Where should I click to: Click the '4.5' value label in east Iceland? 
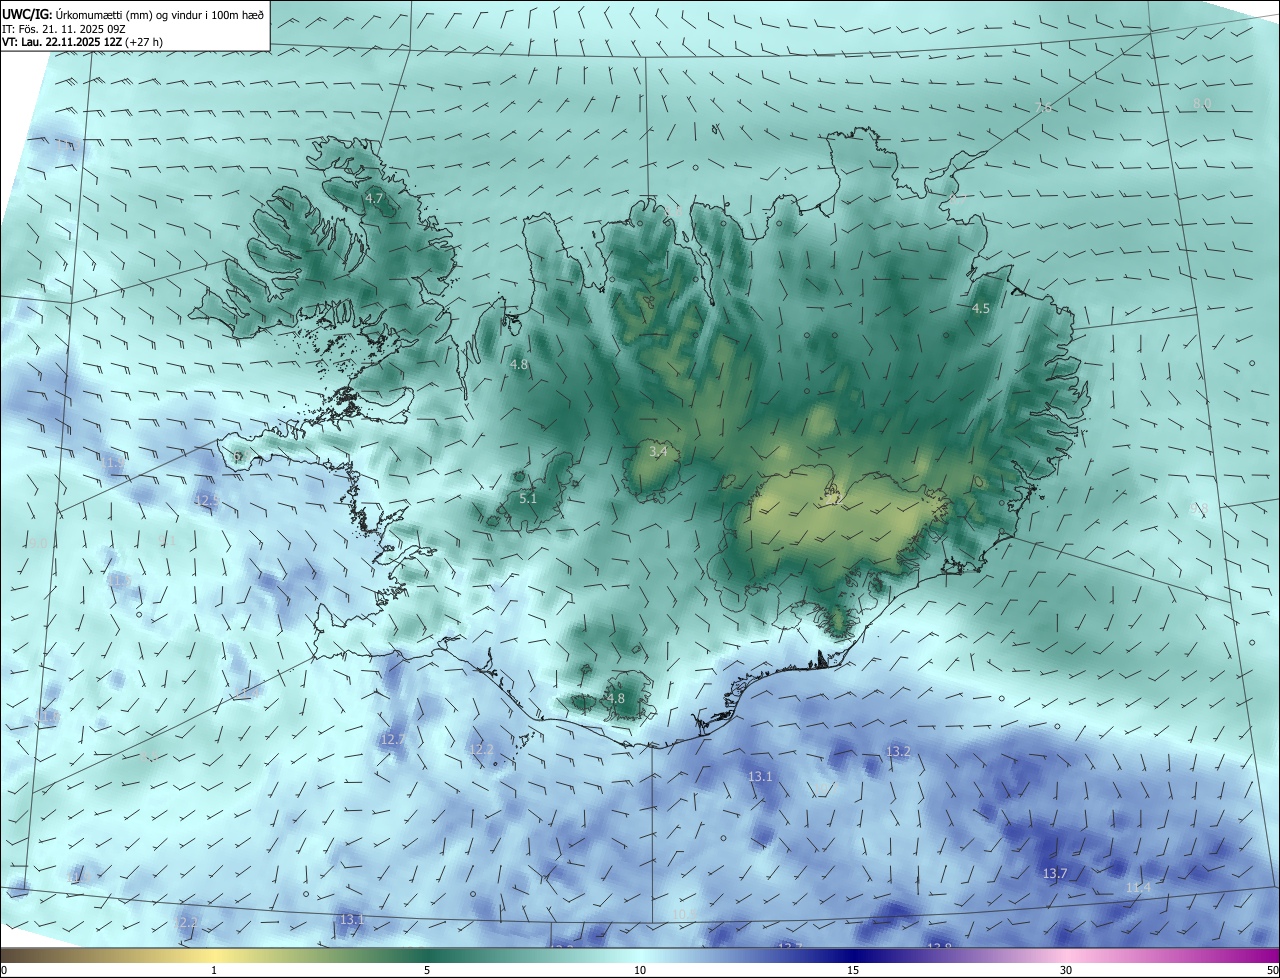[981, 309]
